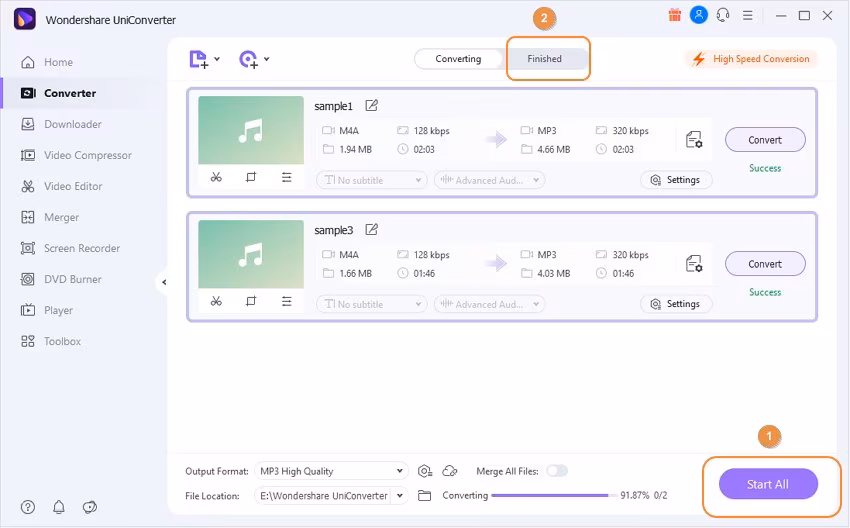
Task: Expand the File Location path dropdown arrow
Action: point(400,495)
